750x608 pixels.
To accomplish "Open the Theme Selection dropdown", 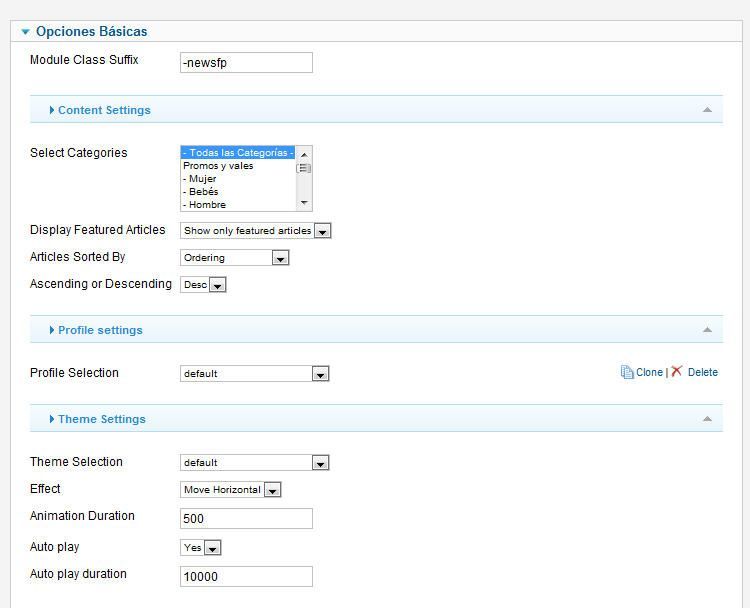I will [254, 463].
